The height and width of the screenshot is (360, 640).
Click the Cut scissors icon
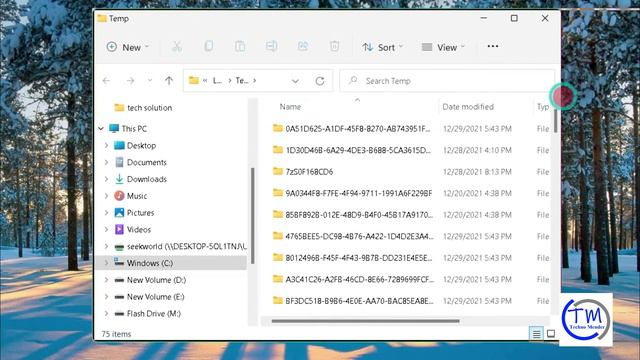tap(177, 47)
